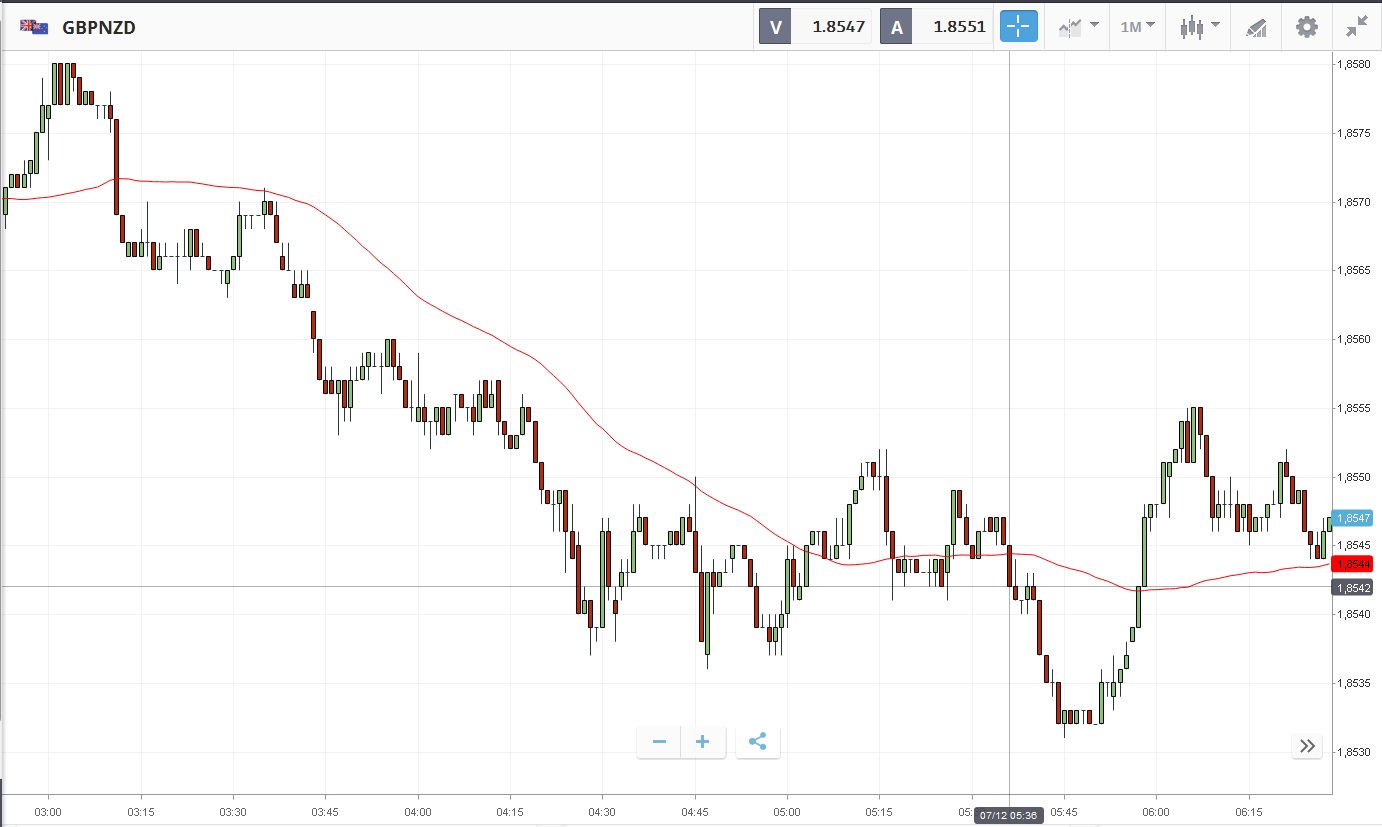Share the chart

[x=758, y=742]
